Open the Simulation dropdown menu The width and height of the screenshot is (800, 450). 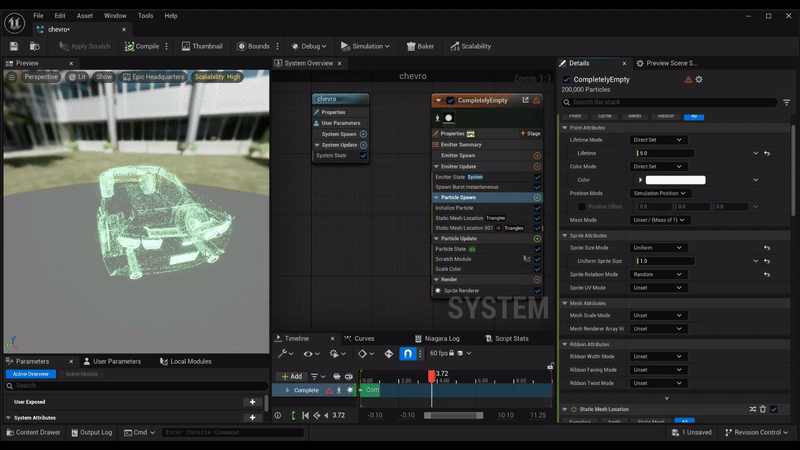coord(365,46)
